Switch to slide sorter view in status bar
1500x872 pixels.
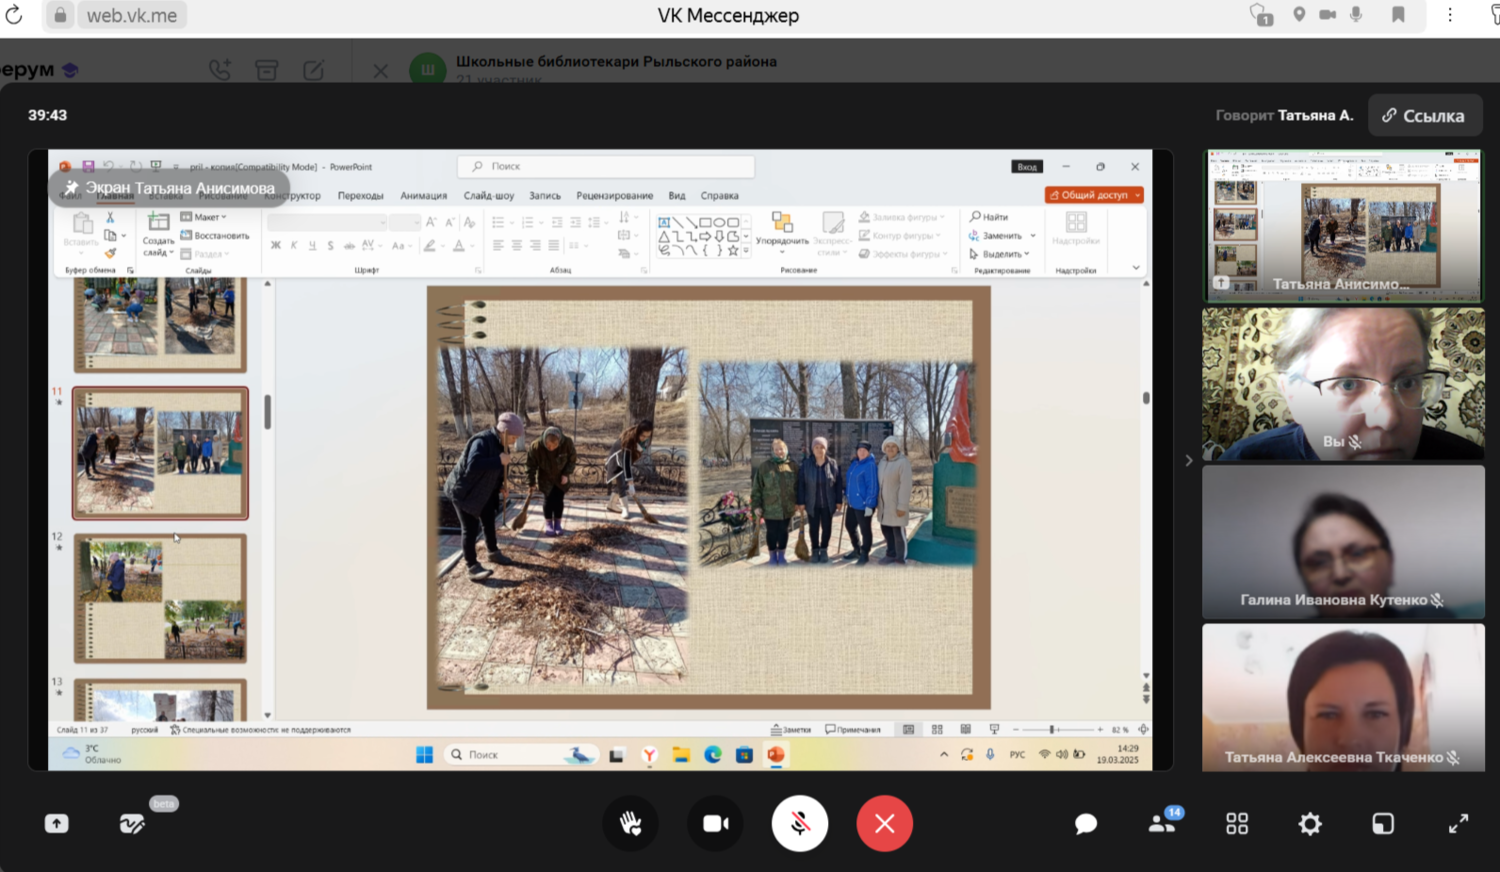coord(937,729)
